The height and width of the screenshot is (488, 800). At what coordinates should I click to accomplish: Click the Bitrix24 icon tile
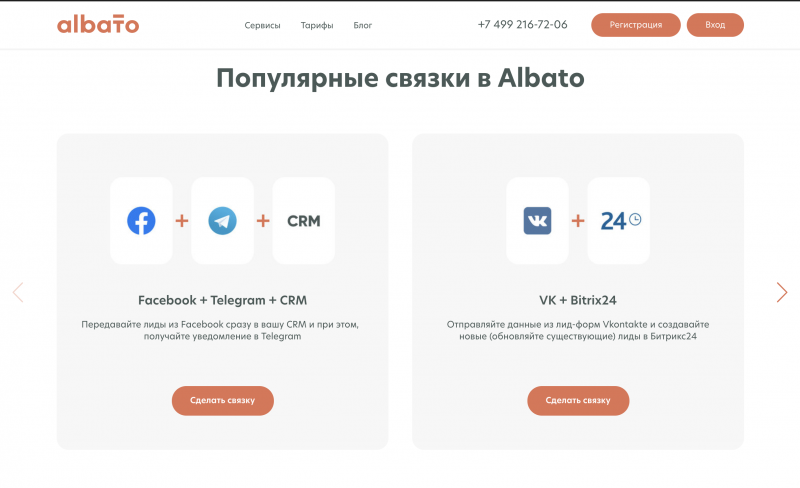pos(619,221)
